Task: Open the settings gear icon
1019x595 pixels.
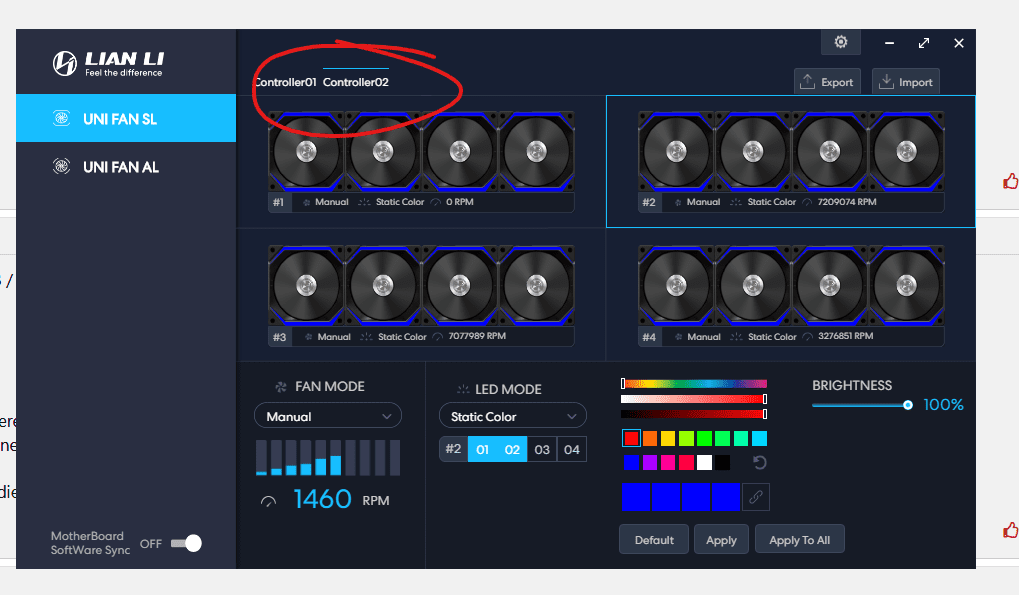Action: click(840, 42)
